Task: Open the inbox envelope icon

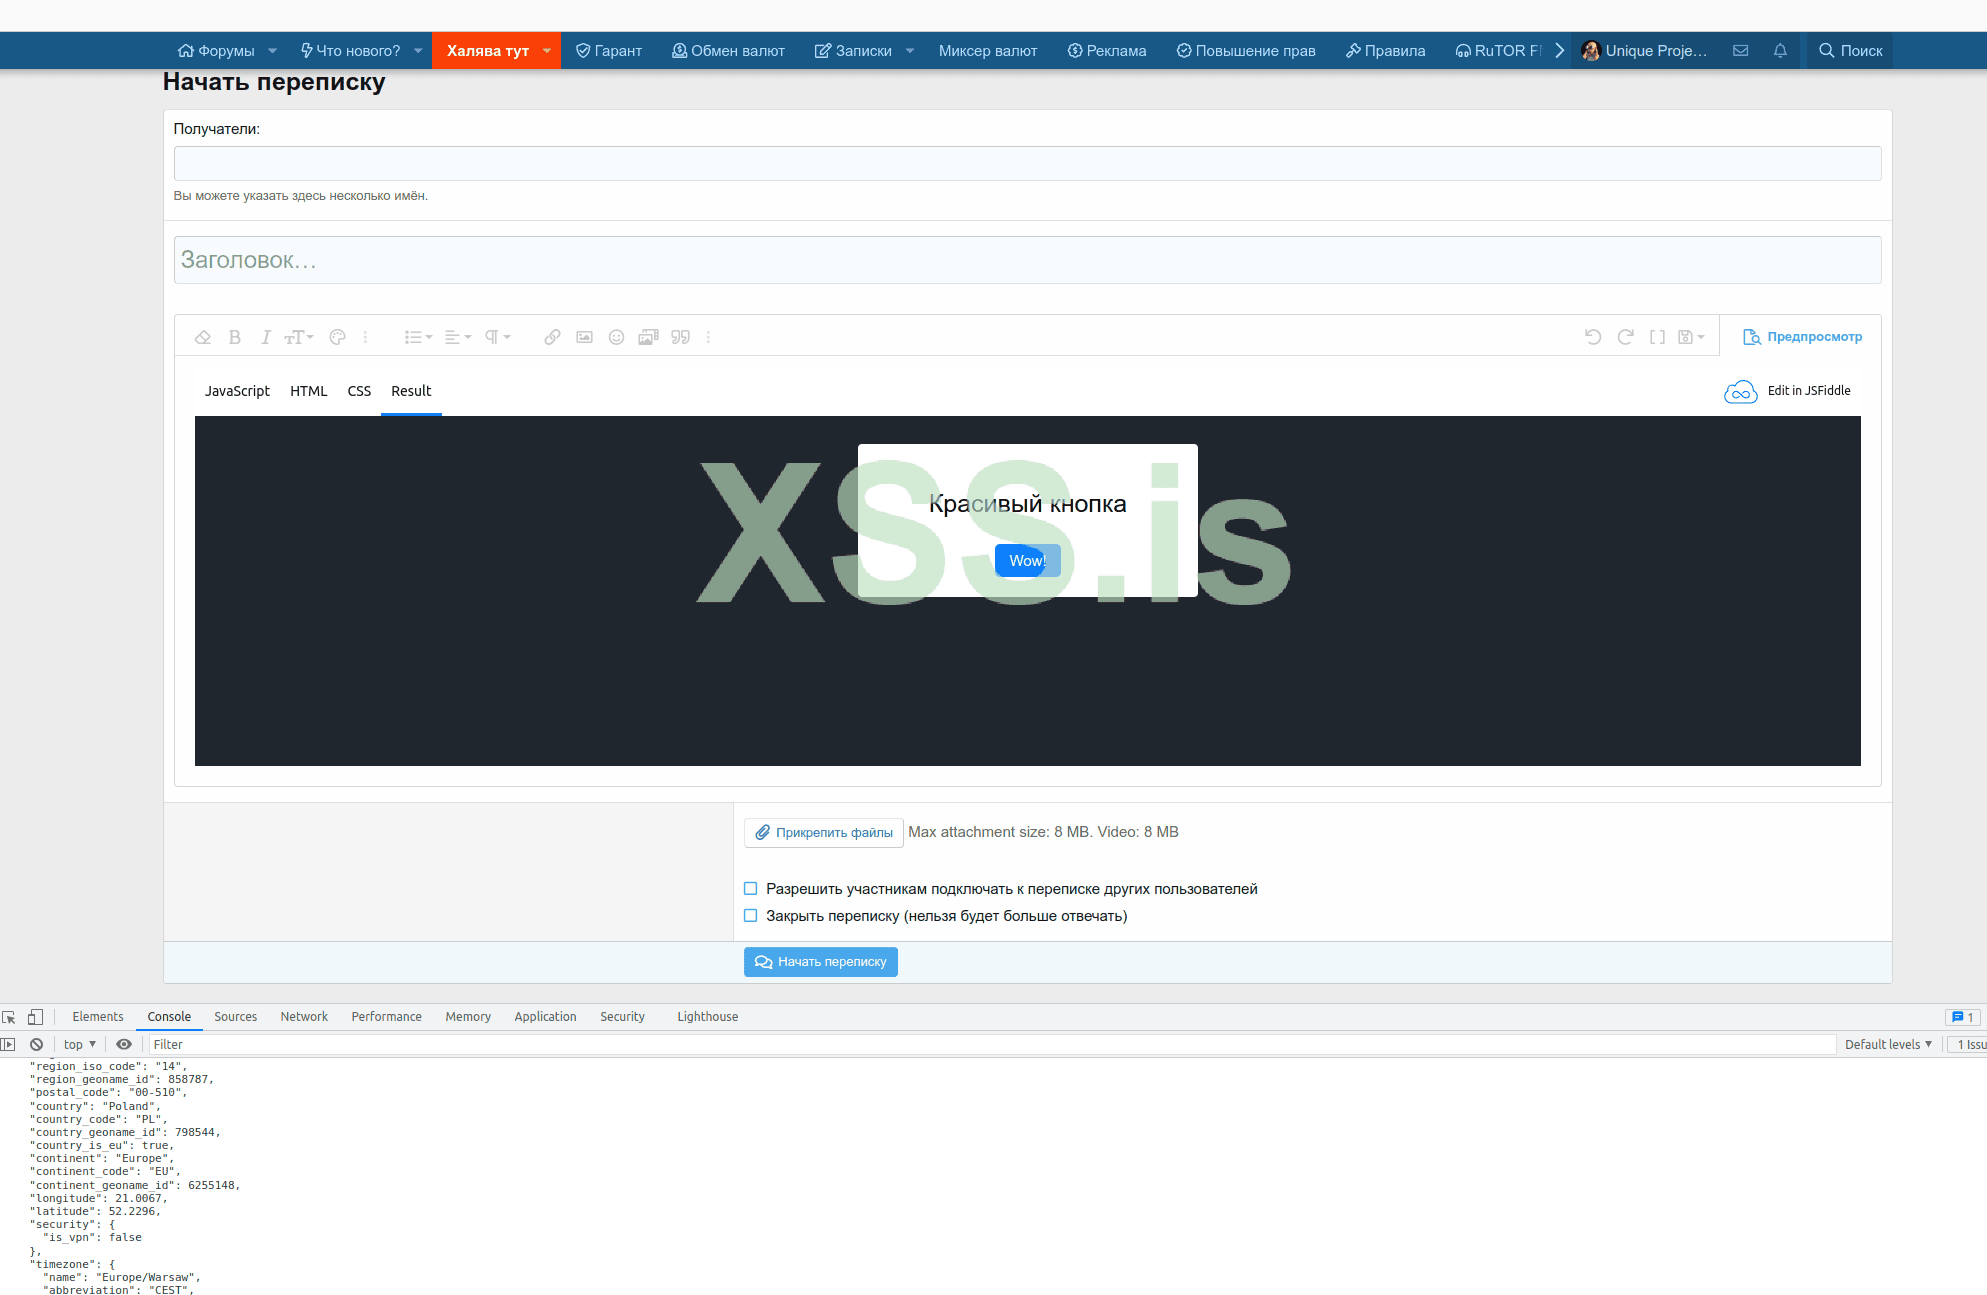Action: coord(1740,50)
